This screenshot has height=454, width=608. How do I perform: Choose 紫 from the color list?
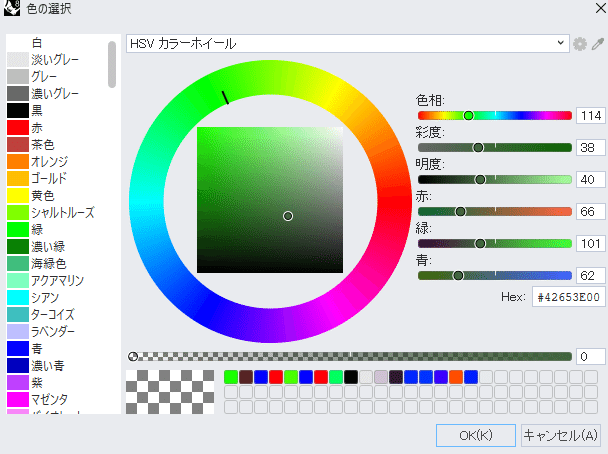click(56, 383)
